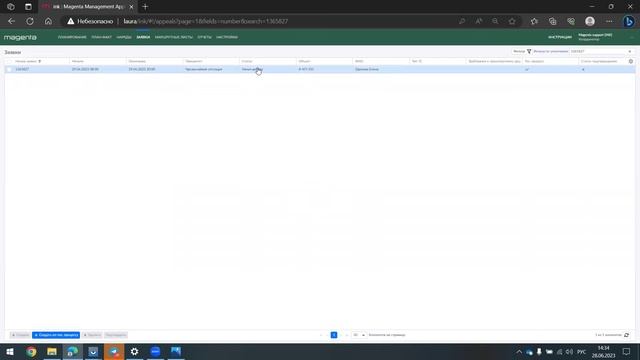Viewport: 640px width, 360px height.
Task: Open the browser collections icon
Action: tap(552, 21)
